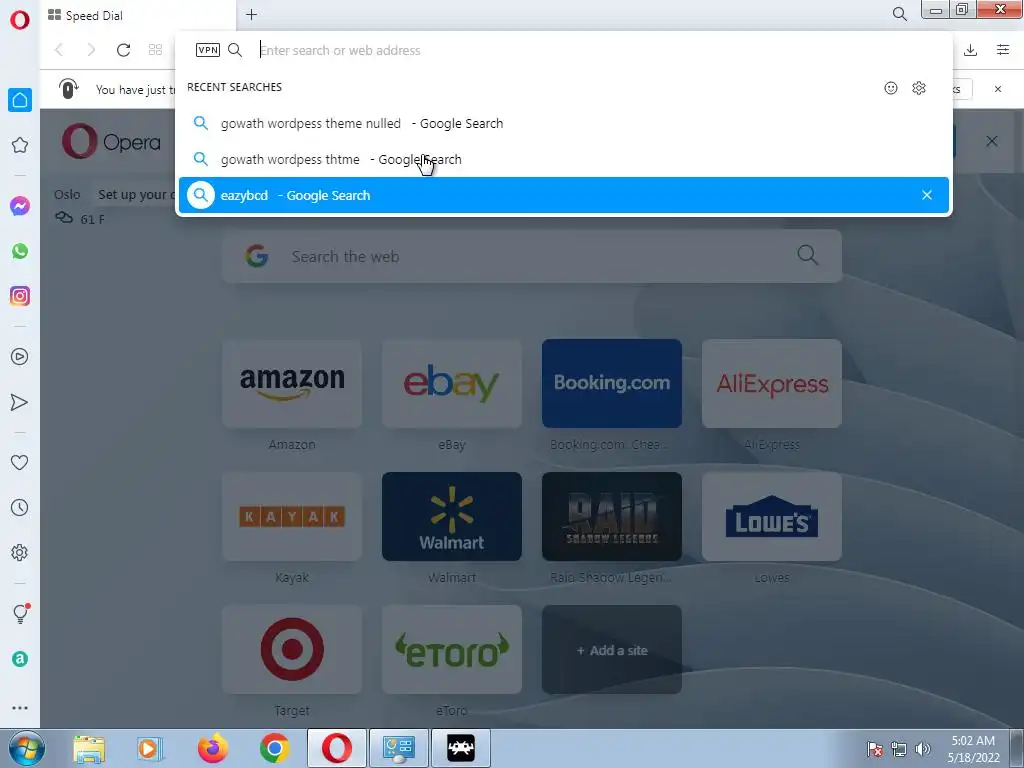1024x768 pixels.
Task: Open the Raid Shadow Legends tile
Action: coord(612,517)
